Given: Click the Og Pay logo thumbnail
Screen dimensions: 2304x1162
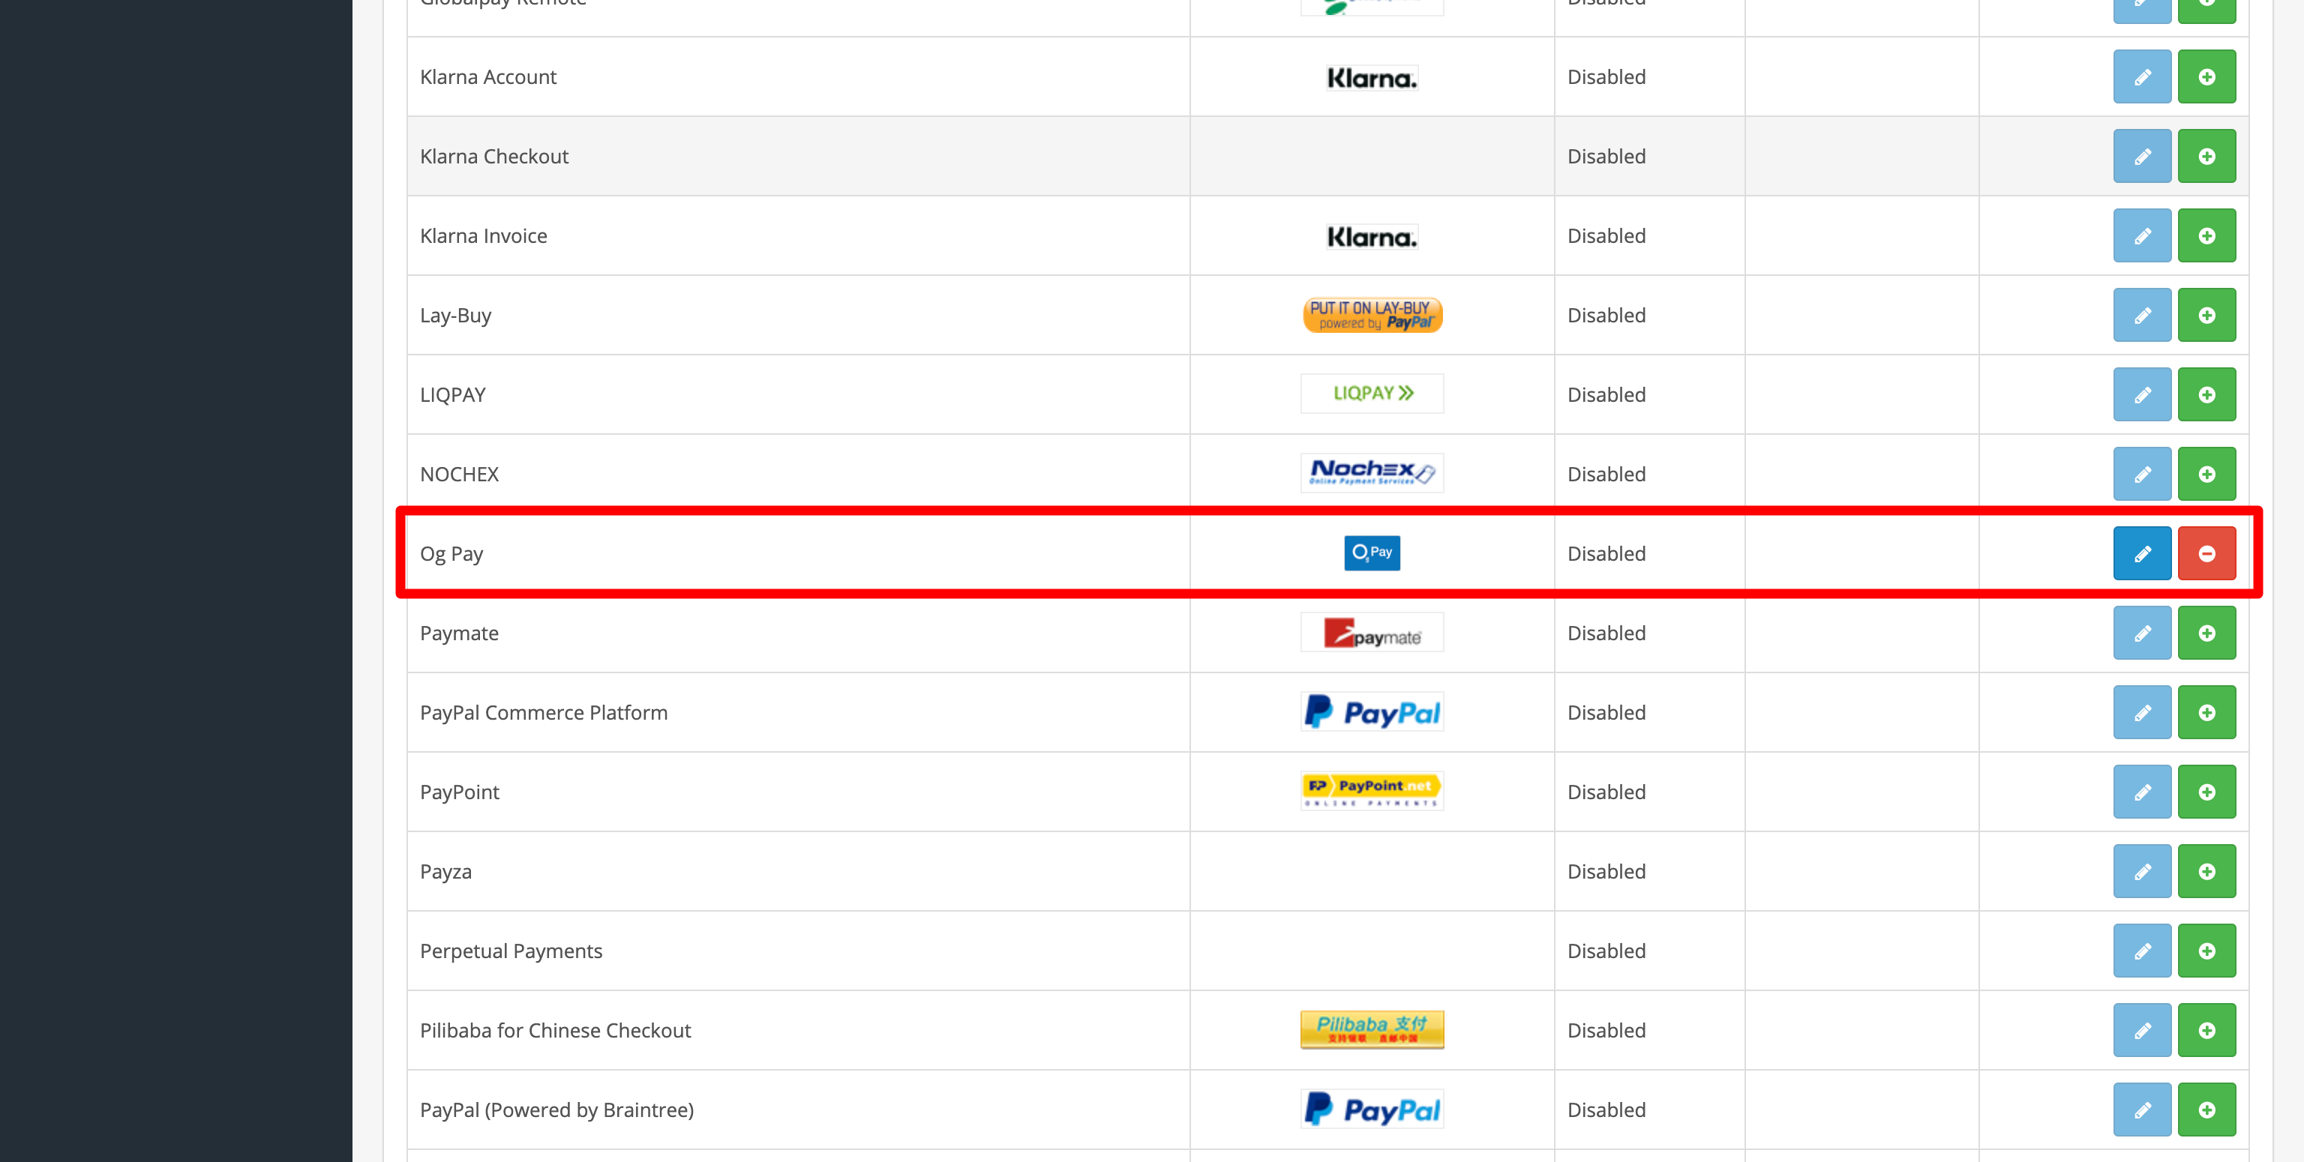Looking at the screenshot, I should (1371, 553).
